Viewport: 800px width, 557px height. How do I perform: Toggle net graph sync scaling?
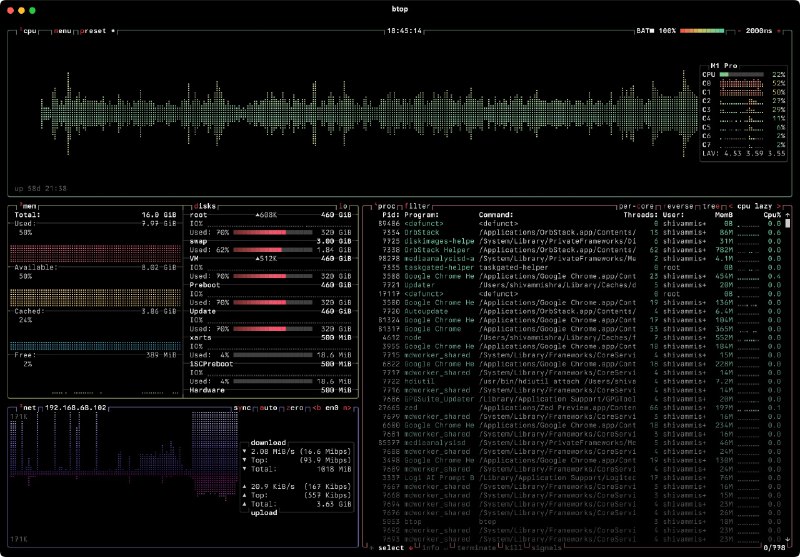(x=244, y=409)
